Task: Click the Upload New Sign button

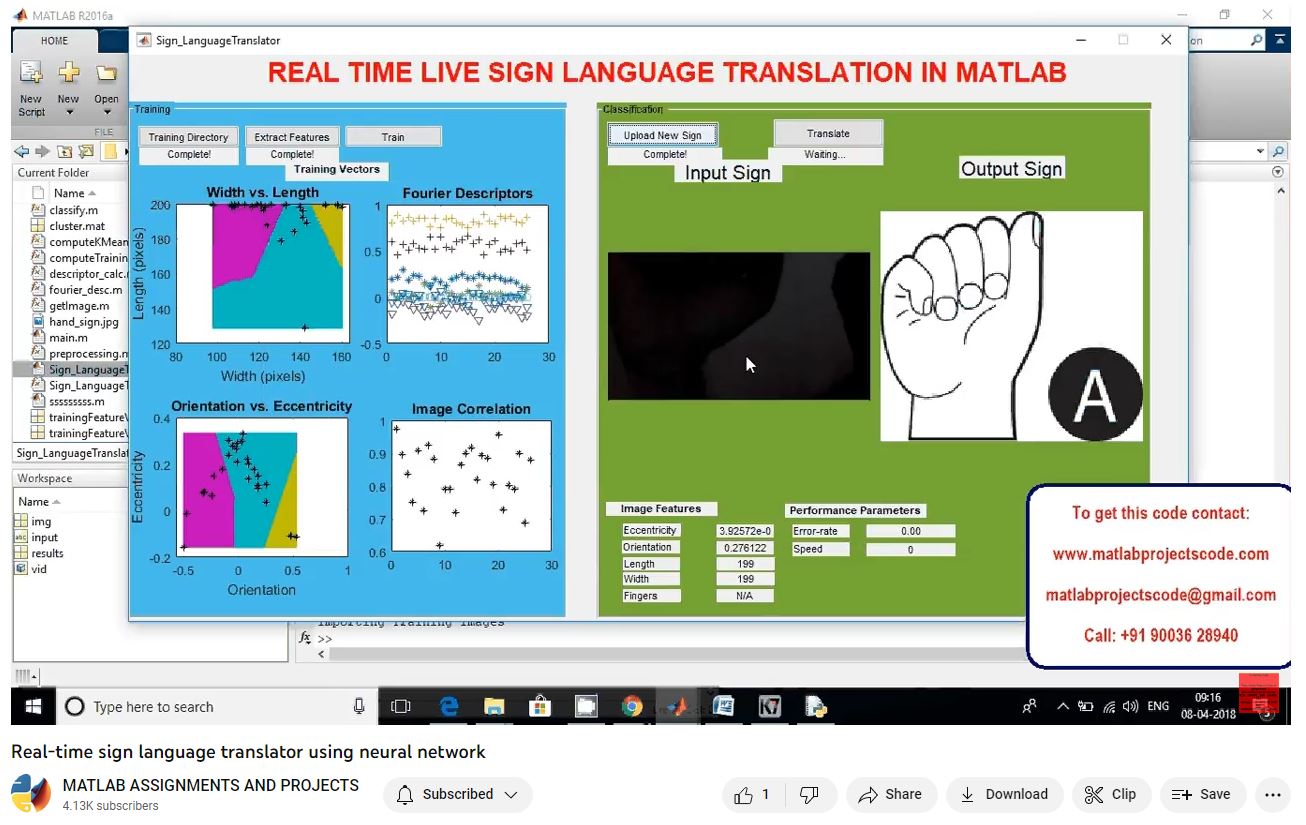Action: 663,135
